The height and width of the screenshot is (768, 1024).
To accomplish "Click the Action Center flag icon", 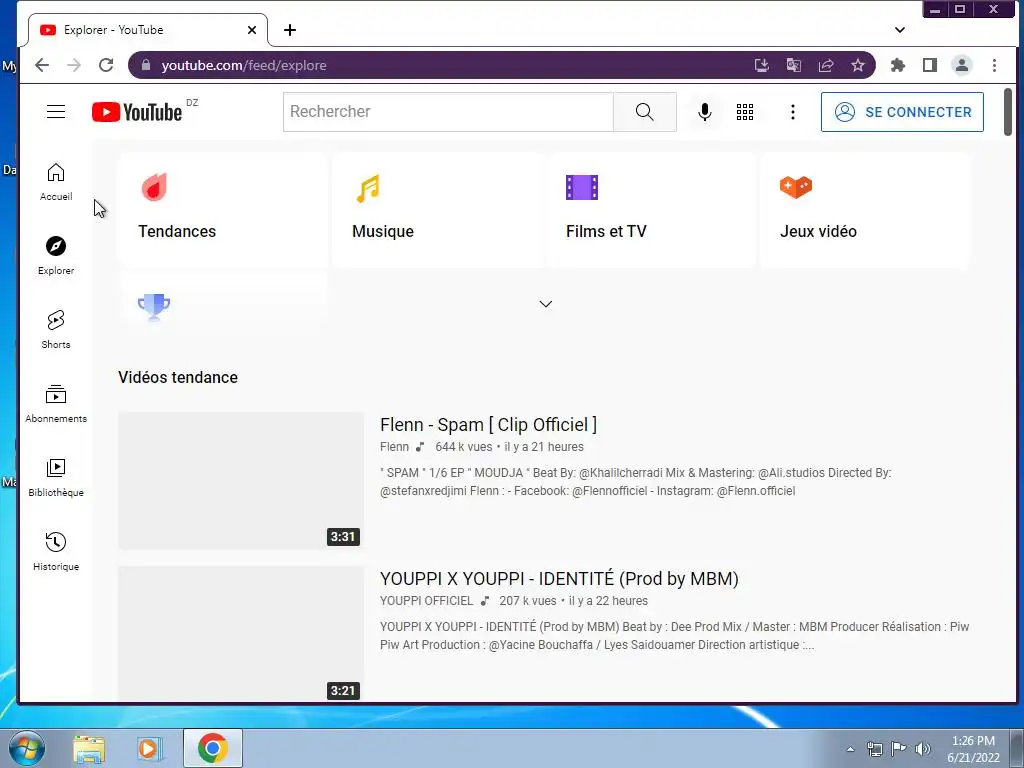I will [x=899, y=749].
